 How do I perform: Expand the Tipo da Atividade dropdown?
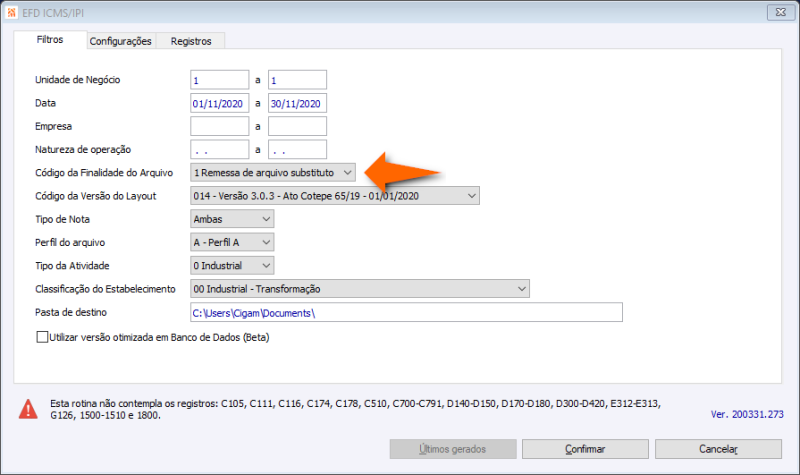(x=232, y=266)
